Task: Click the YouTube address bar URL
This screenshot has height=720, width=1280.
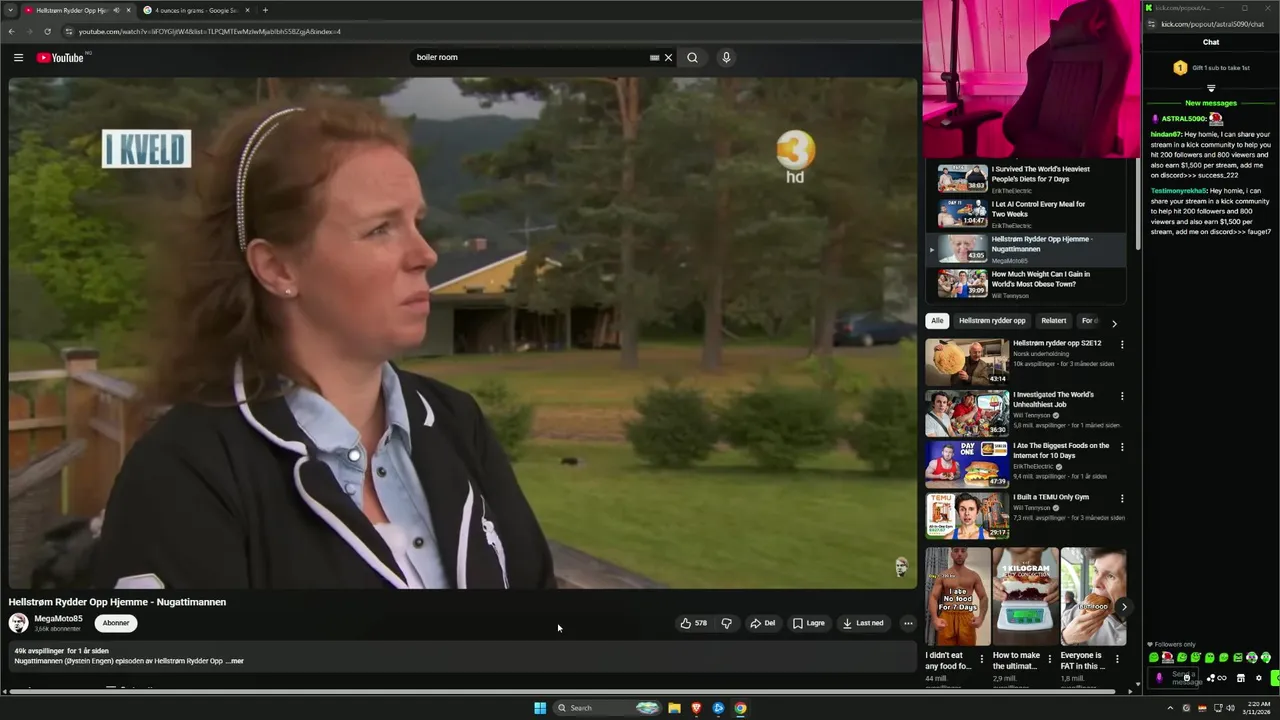Action: point(210,31)
